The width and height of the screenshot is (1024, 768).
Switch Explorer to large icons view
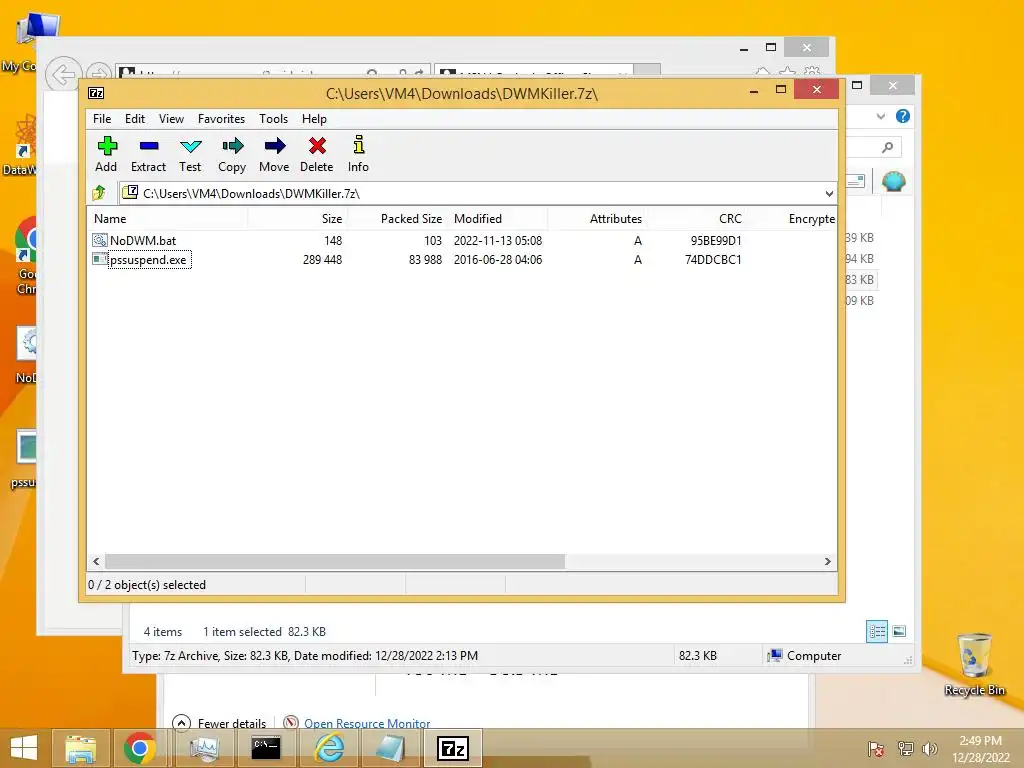(899, 631)
